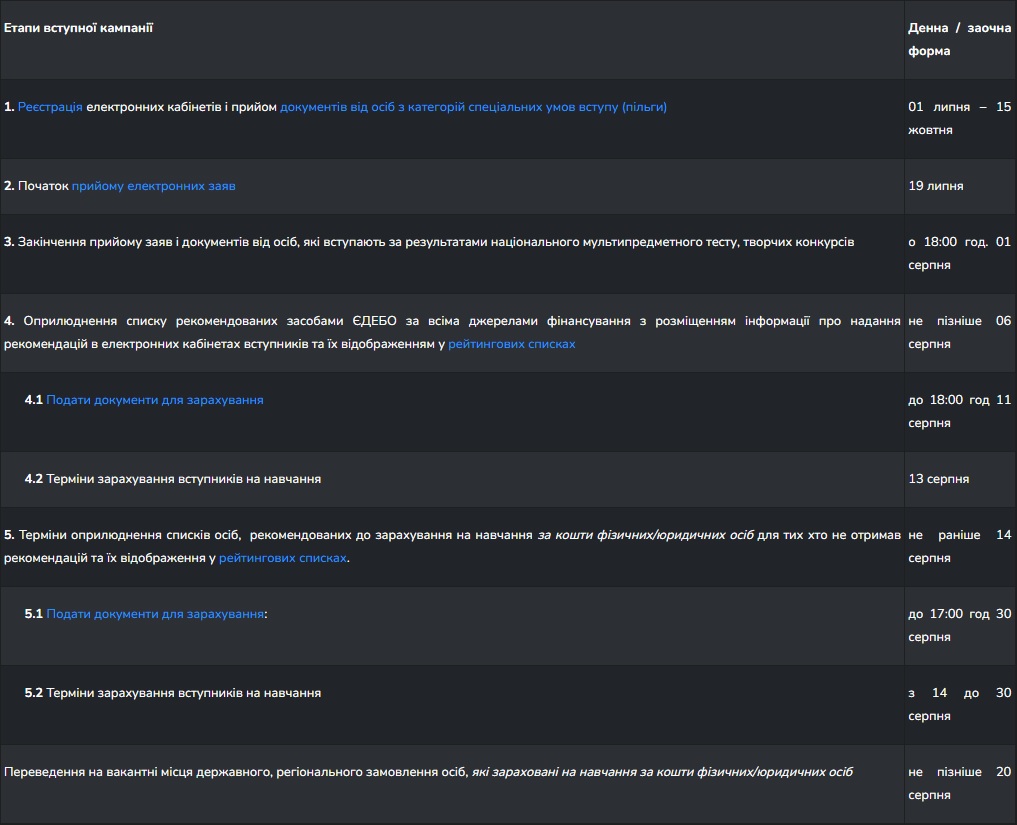
Task: Click the 'не пізніше 20 серпня' cell
Action: coord(959,784)
